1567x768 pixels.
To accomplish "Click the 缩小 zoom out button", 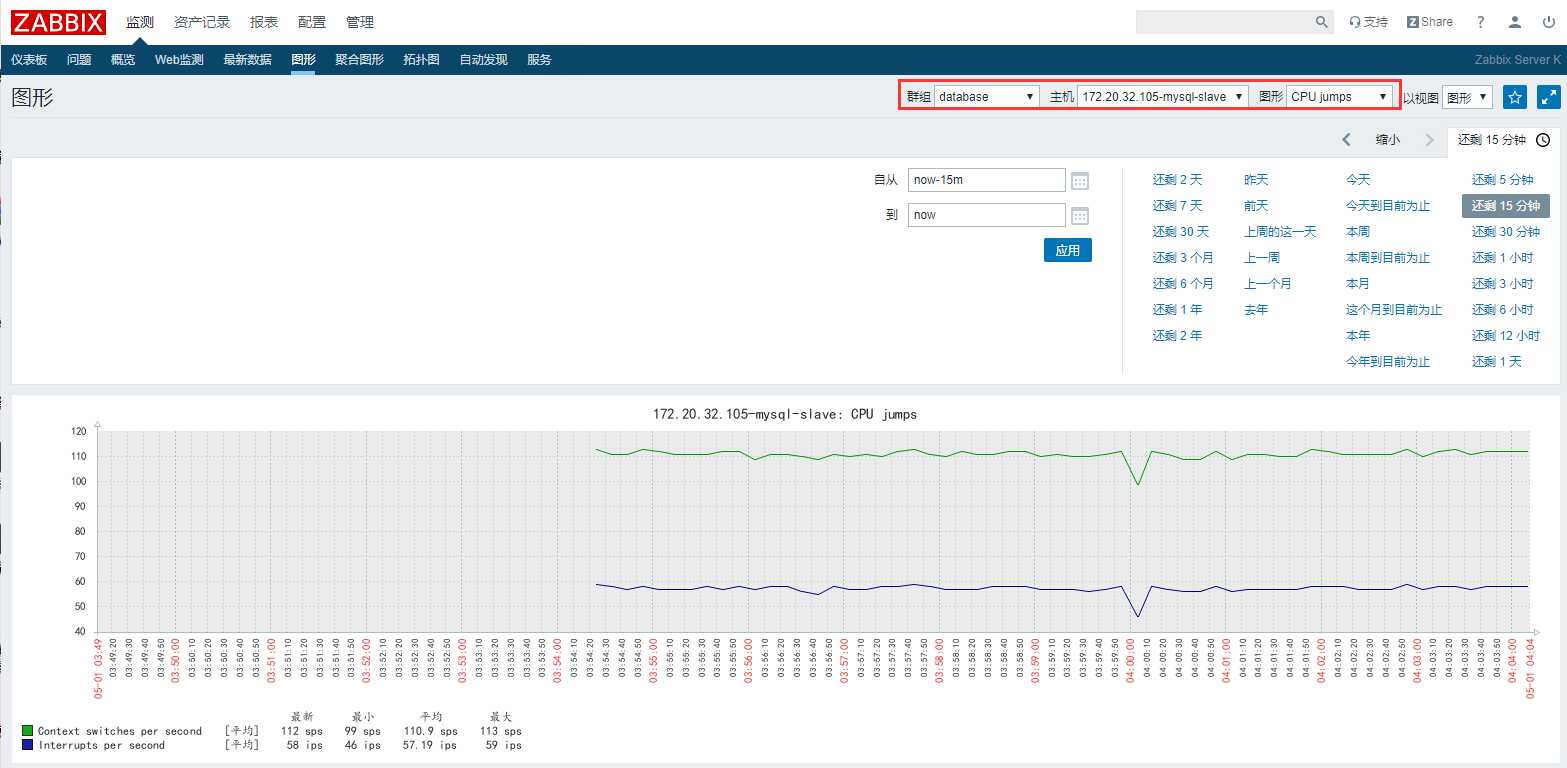I will click(x=1388, y=140).
